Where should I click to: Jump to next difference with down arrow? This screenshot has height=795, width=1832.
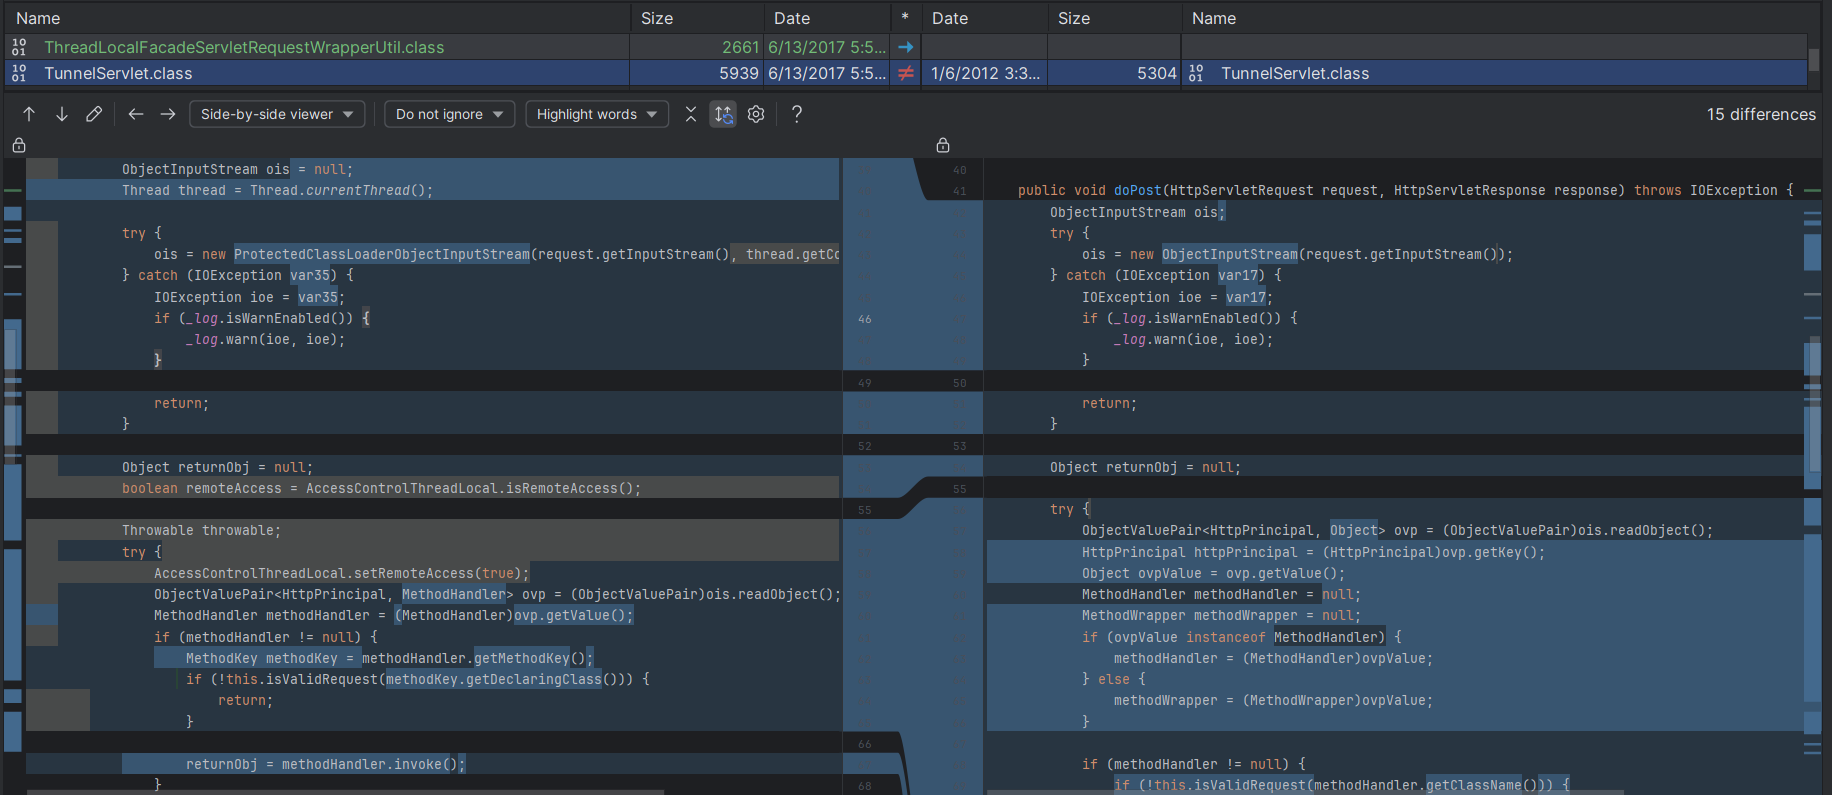(61, 114)
